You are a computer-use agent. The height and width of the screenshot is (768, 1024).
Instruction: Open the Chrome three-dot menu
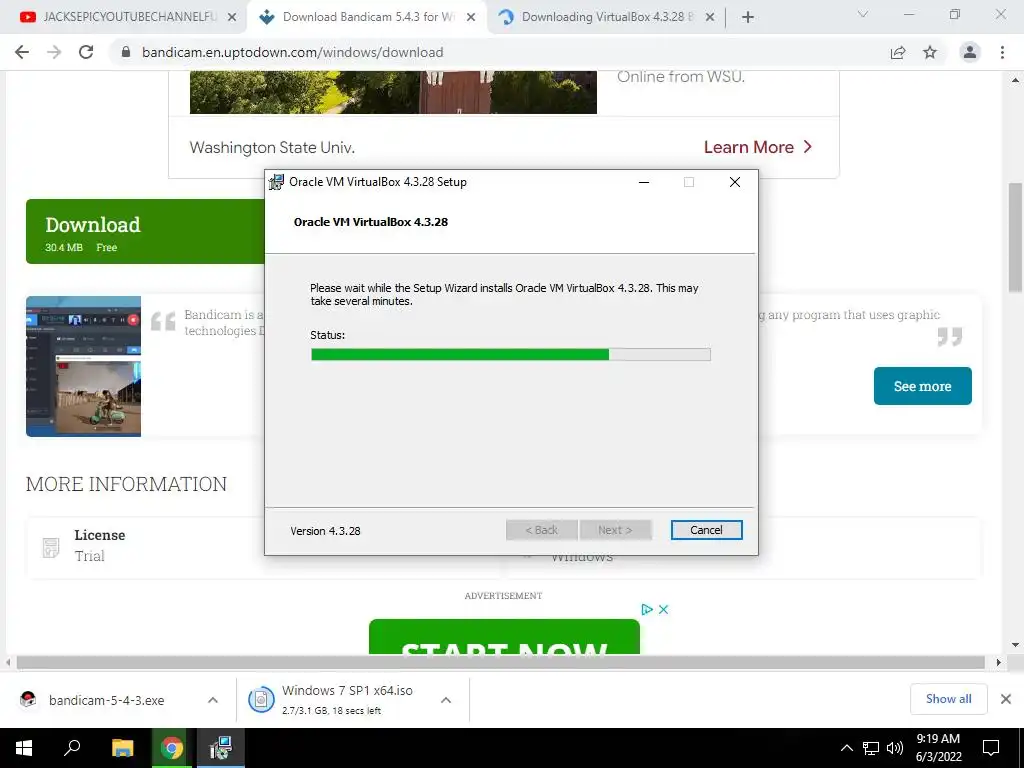pyautogui.click(x=1002, y=52)
